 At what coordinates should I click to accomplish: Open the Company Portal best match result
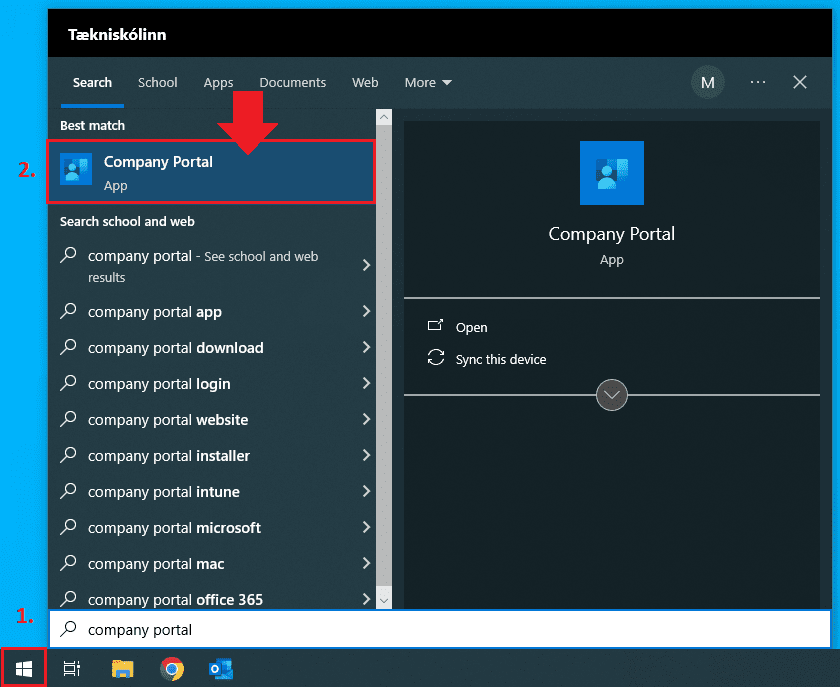(211, 172)
